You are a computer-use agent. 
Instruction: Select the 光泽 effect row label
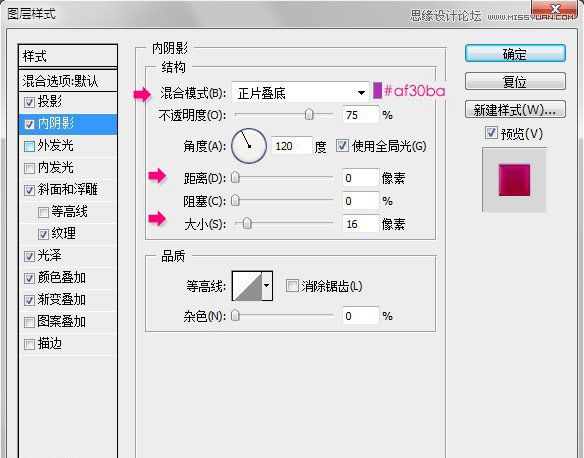[x=50, y=255]
